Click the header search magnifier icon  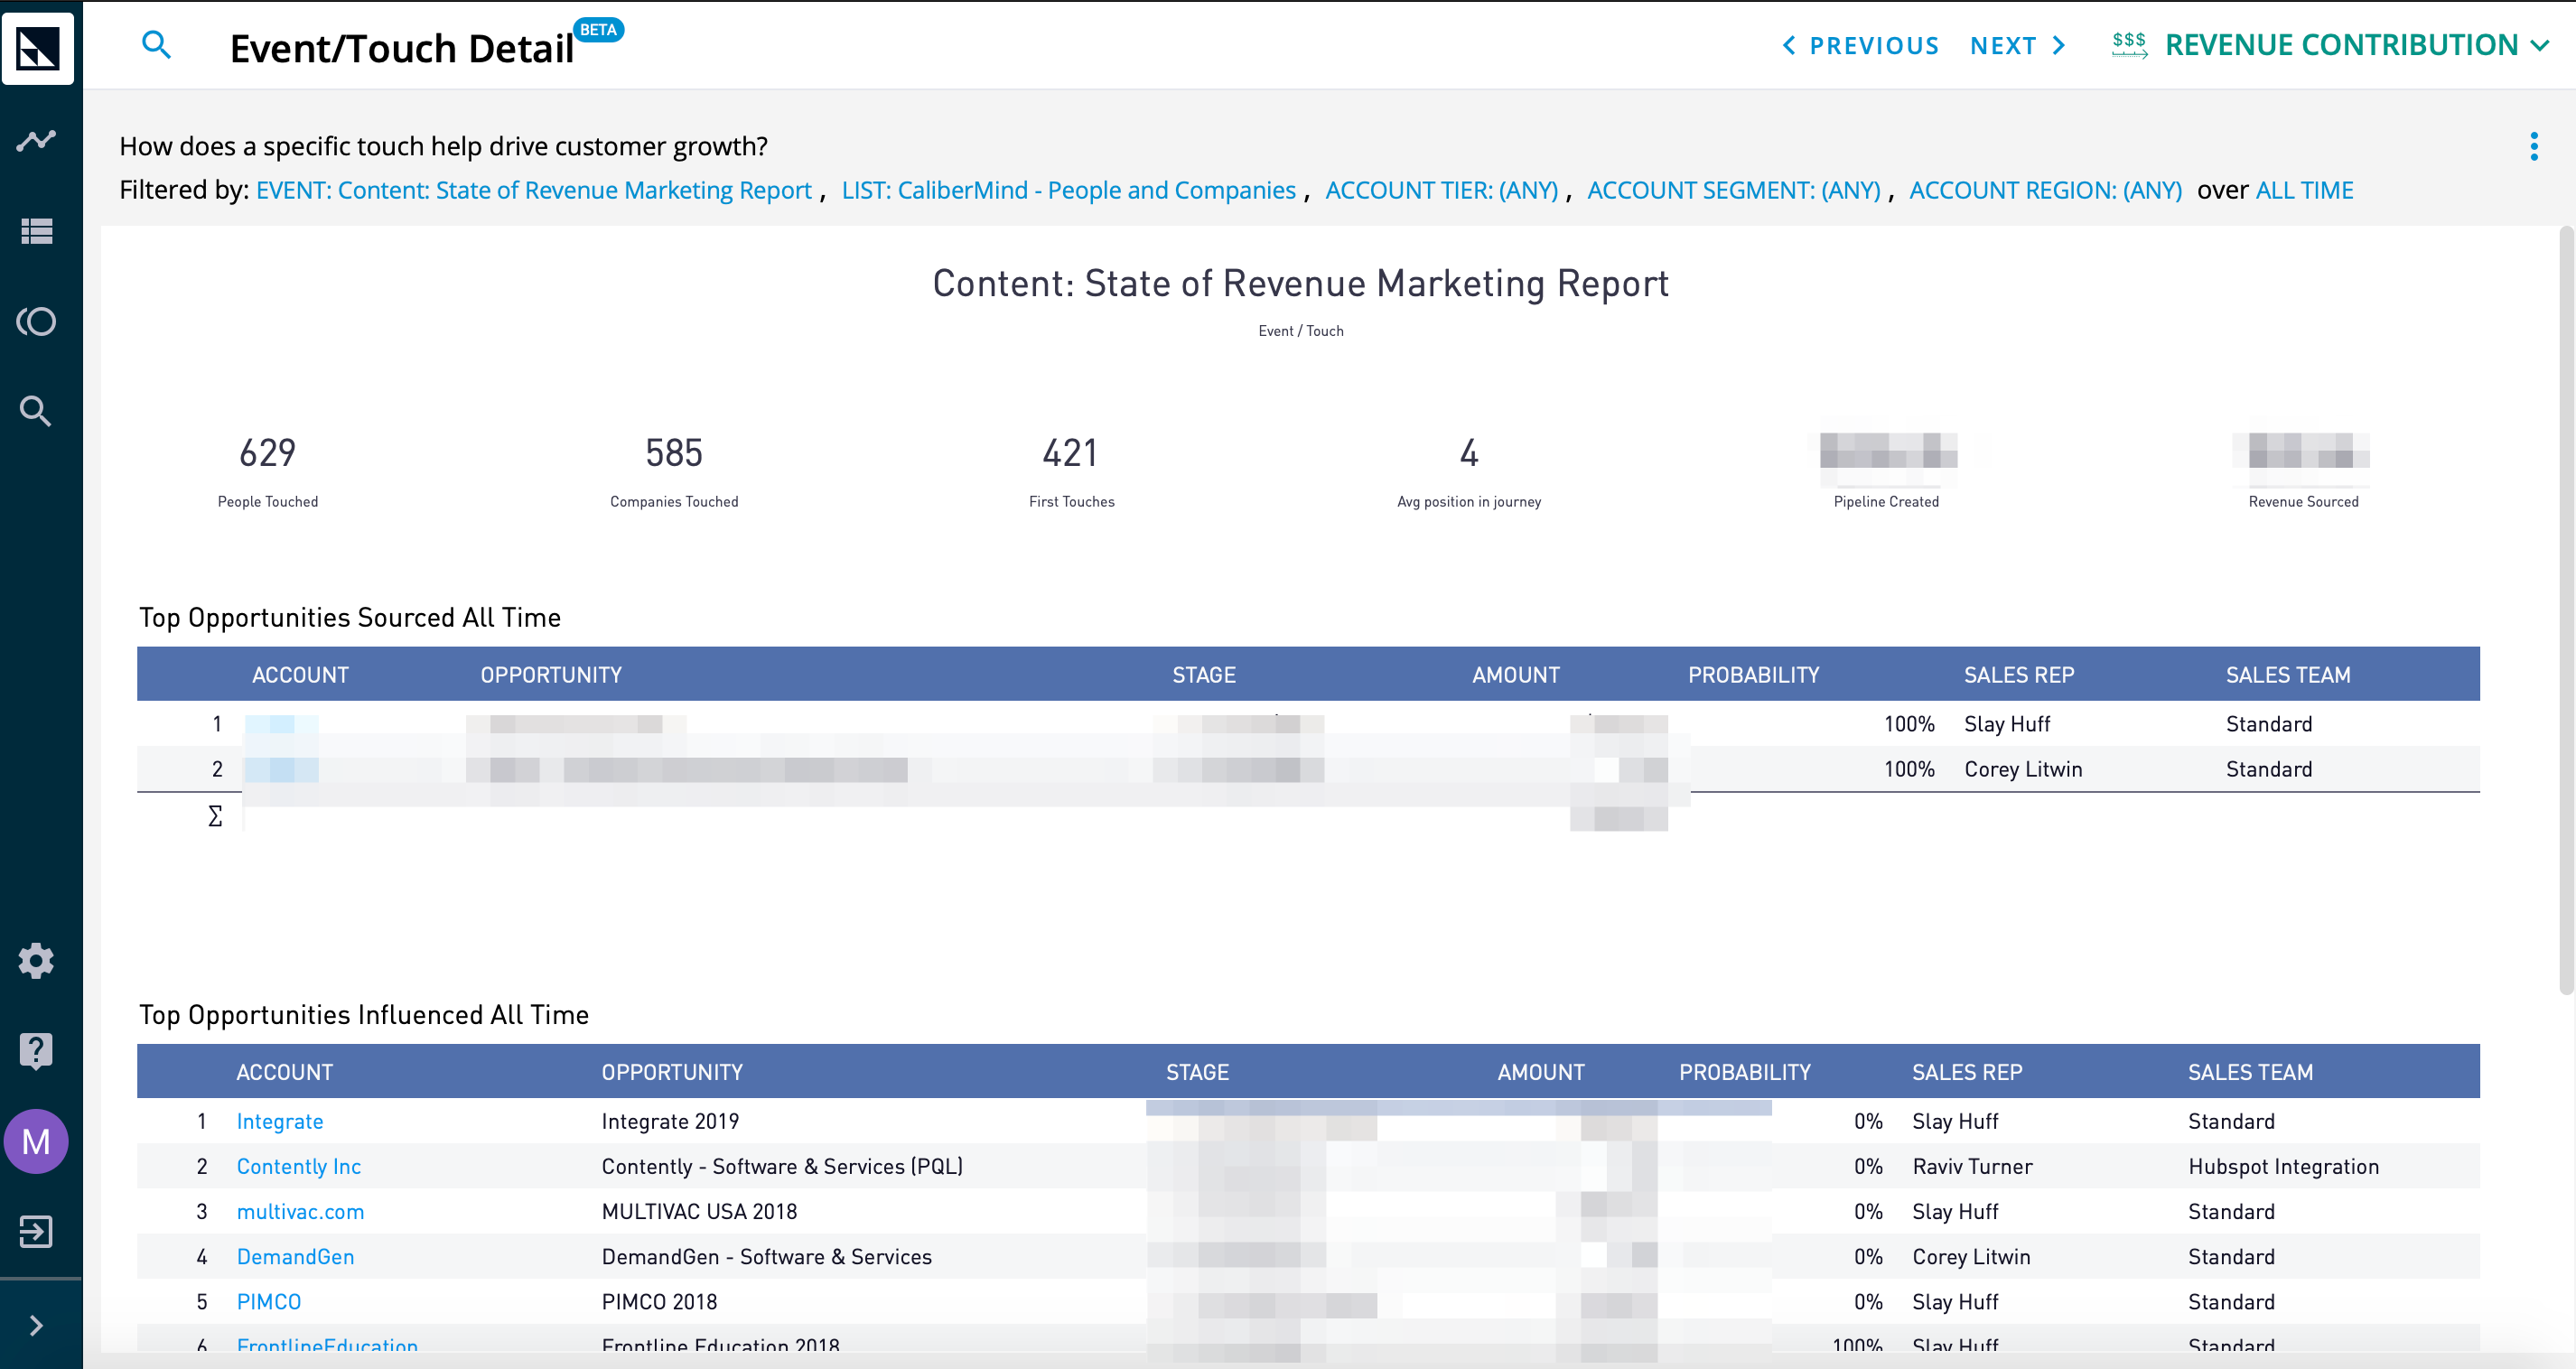point(157,45)
